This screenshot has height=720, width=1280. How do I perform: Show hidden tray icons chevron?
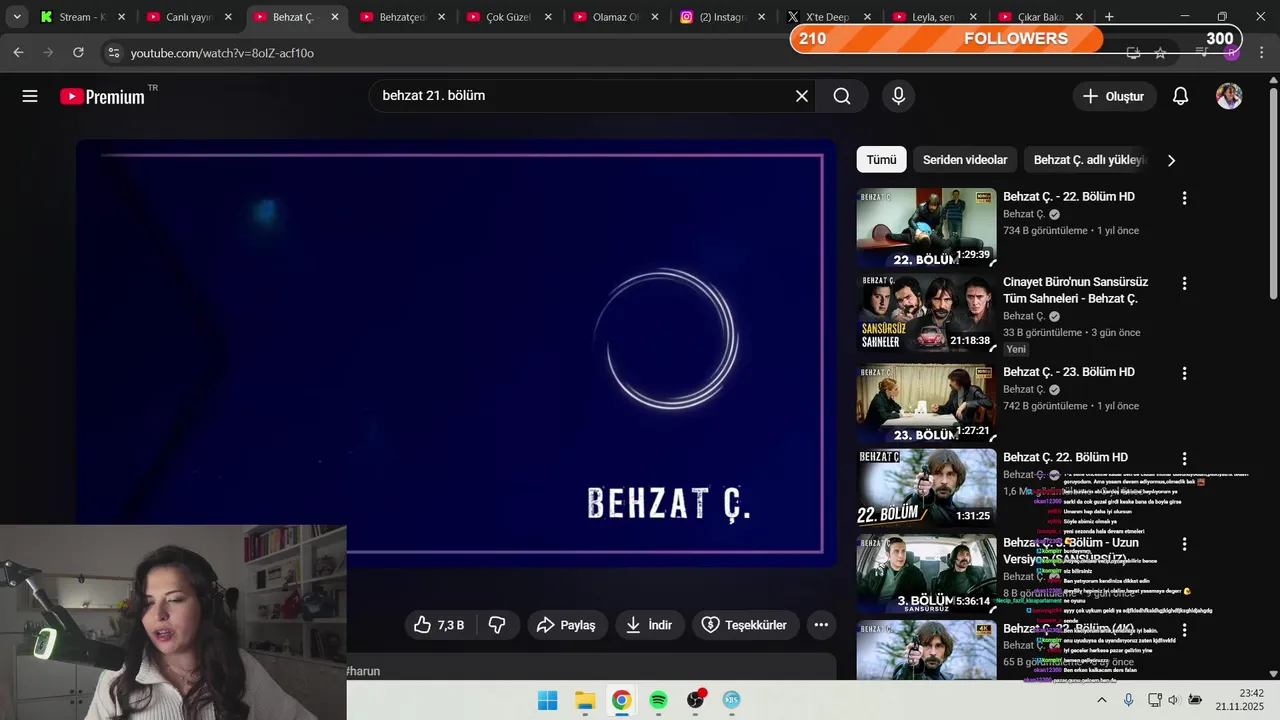[1102, 700]
